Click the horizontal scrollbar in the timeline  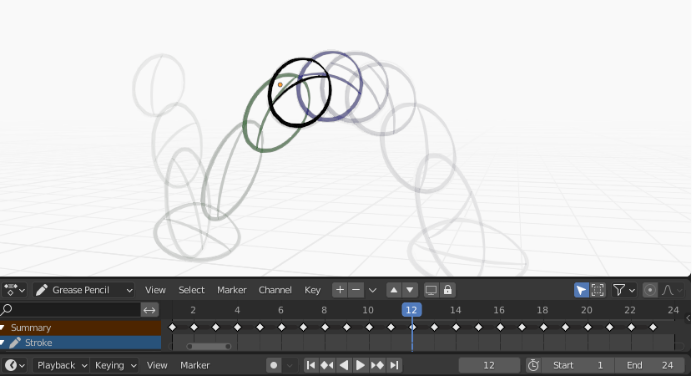click(x=209, y=346)
